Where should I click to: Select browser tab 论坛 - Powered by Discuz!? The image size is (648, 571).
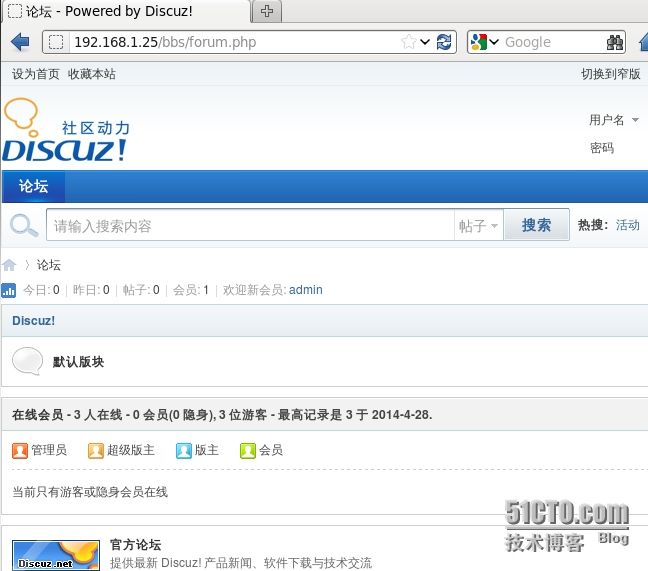click(x=126, y=11)
